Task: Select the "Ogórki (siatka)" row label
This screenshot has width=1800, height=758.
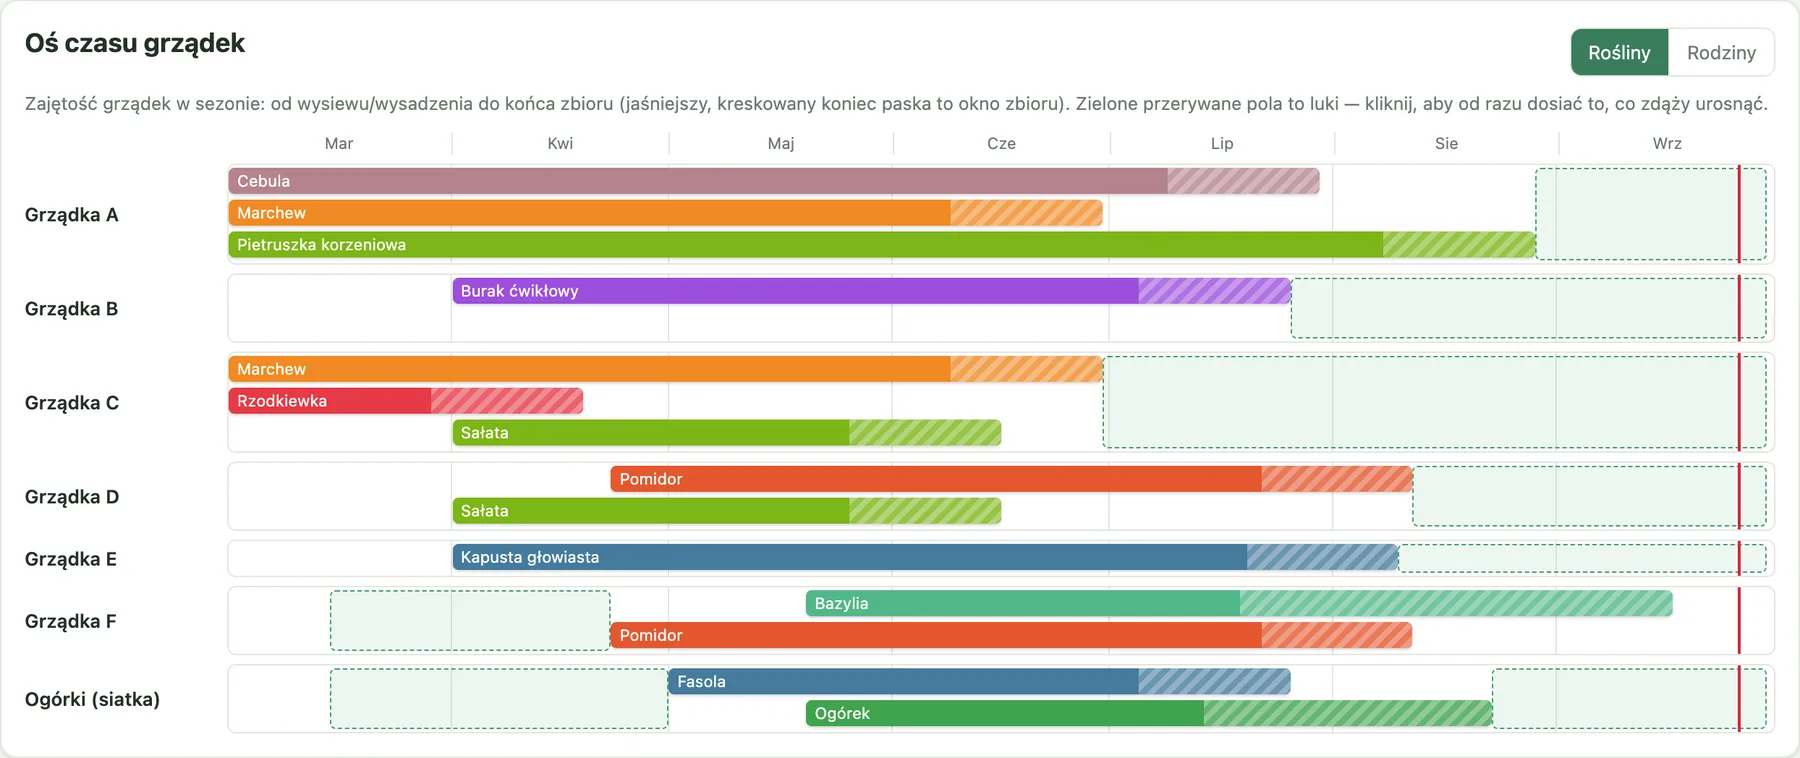Action: [92, 699]
